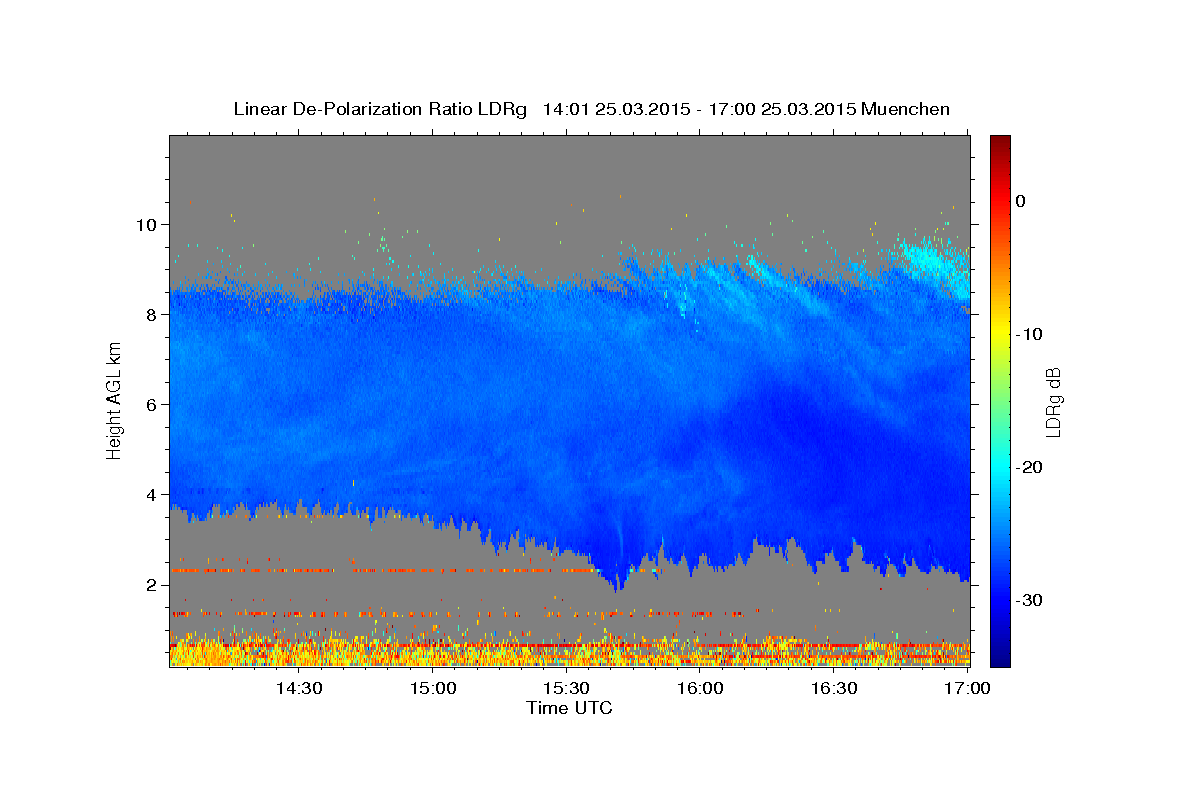The image size is (1200, 800).
Task: Click the colorbar label '-10'
Action: click(x=1029, y=334)
